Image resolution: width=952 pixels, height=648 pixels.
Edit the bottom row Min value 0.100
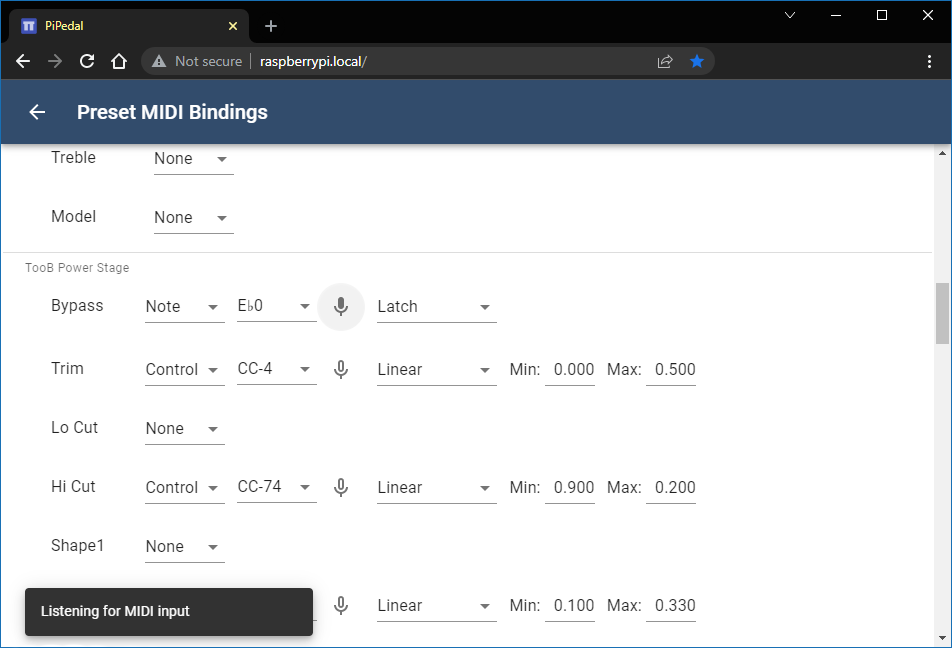click(570, 605)
